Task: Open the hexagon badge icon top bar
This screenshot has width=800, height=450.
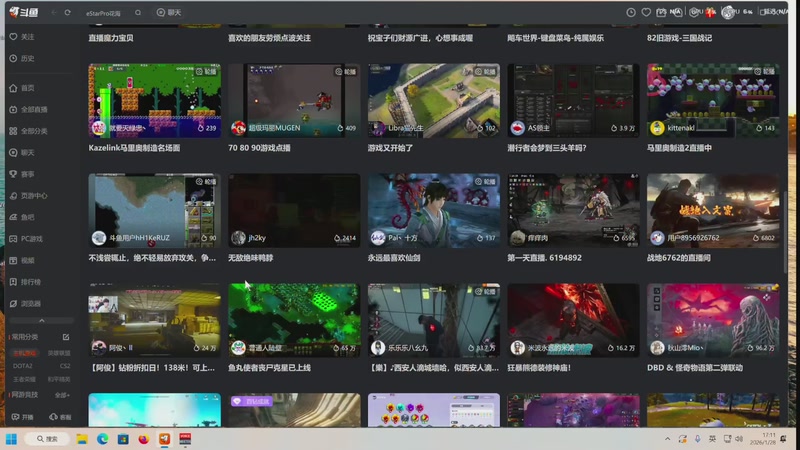Action: (x=693, y=12)
